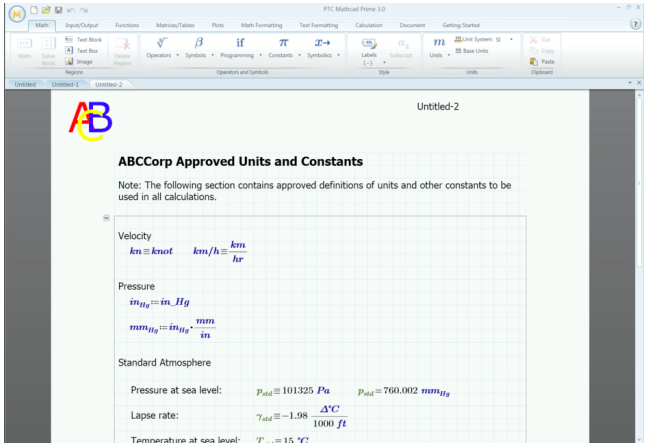Viewport: 648px width, 447px height.
Task: Click the Paste clipboard button
Action: [x=542, y=61]
